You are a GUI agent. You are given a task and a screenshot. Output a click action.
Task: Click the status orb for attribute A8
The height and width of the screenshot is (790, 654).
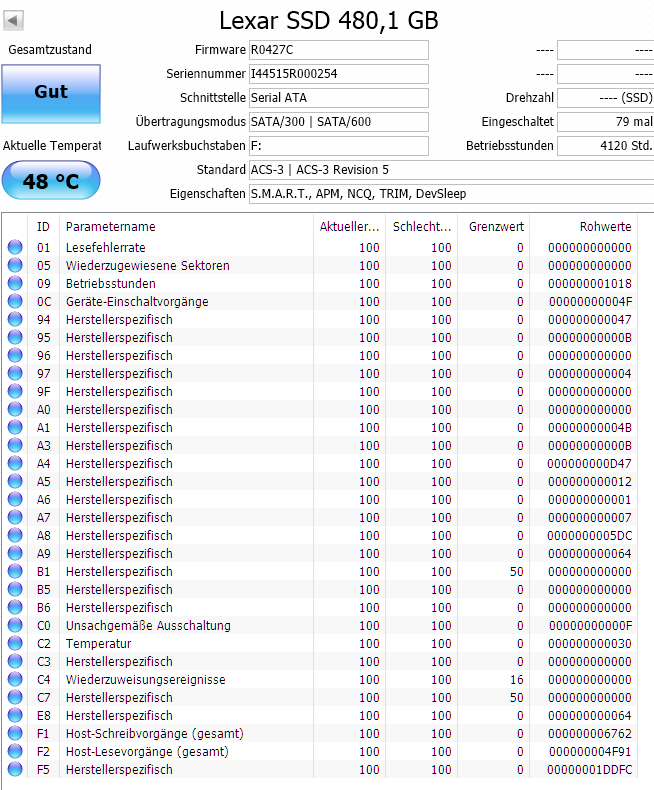click(x=15, y=535)
